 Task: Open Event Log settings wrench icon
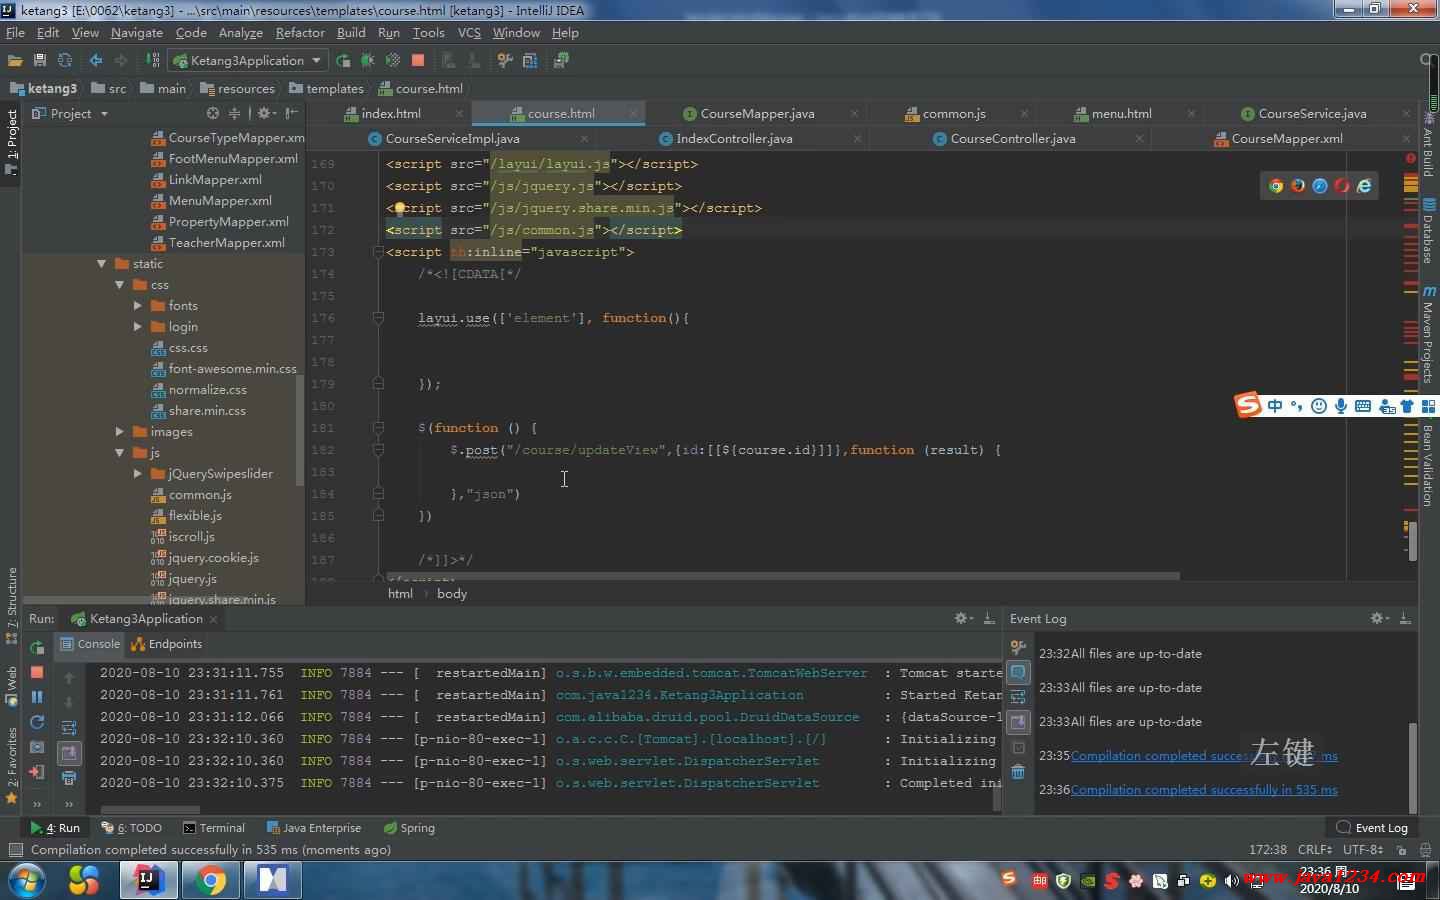click(x=1018, y=647)
